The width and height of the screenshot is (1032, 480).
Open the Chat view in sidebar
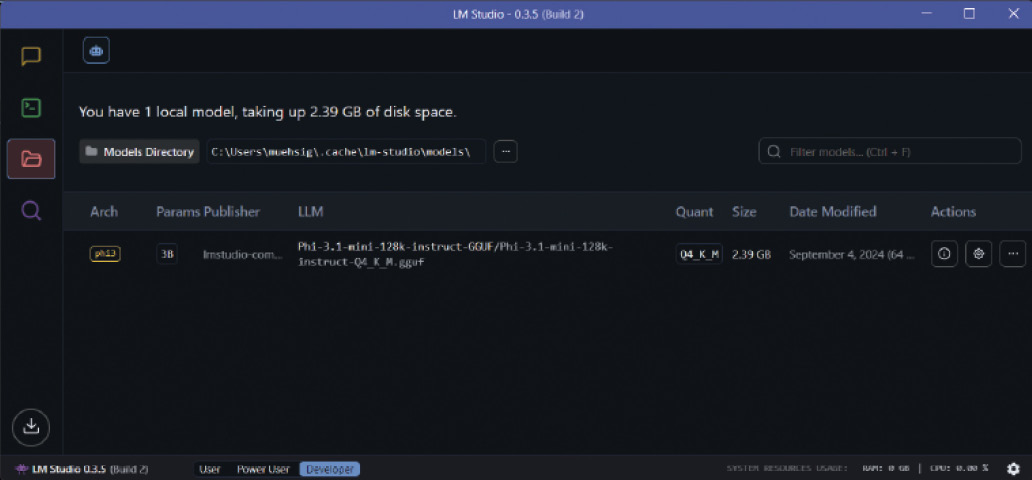pos(31,56)
